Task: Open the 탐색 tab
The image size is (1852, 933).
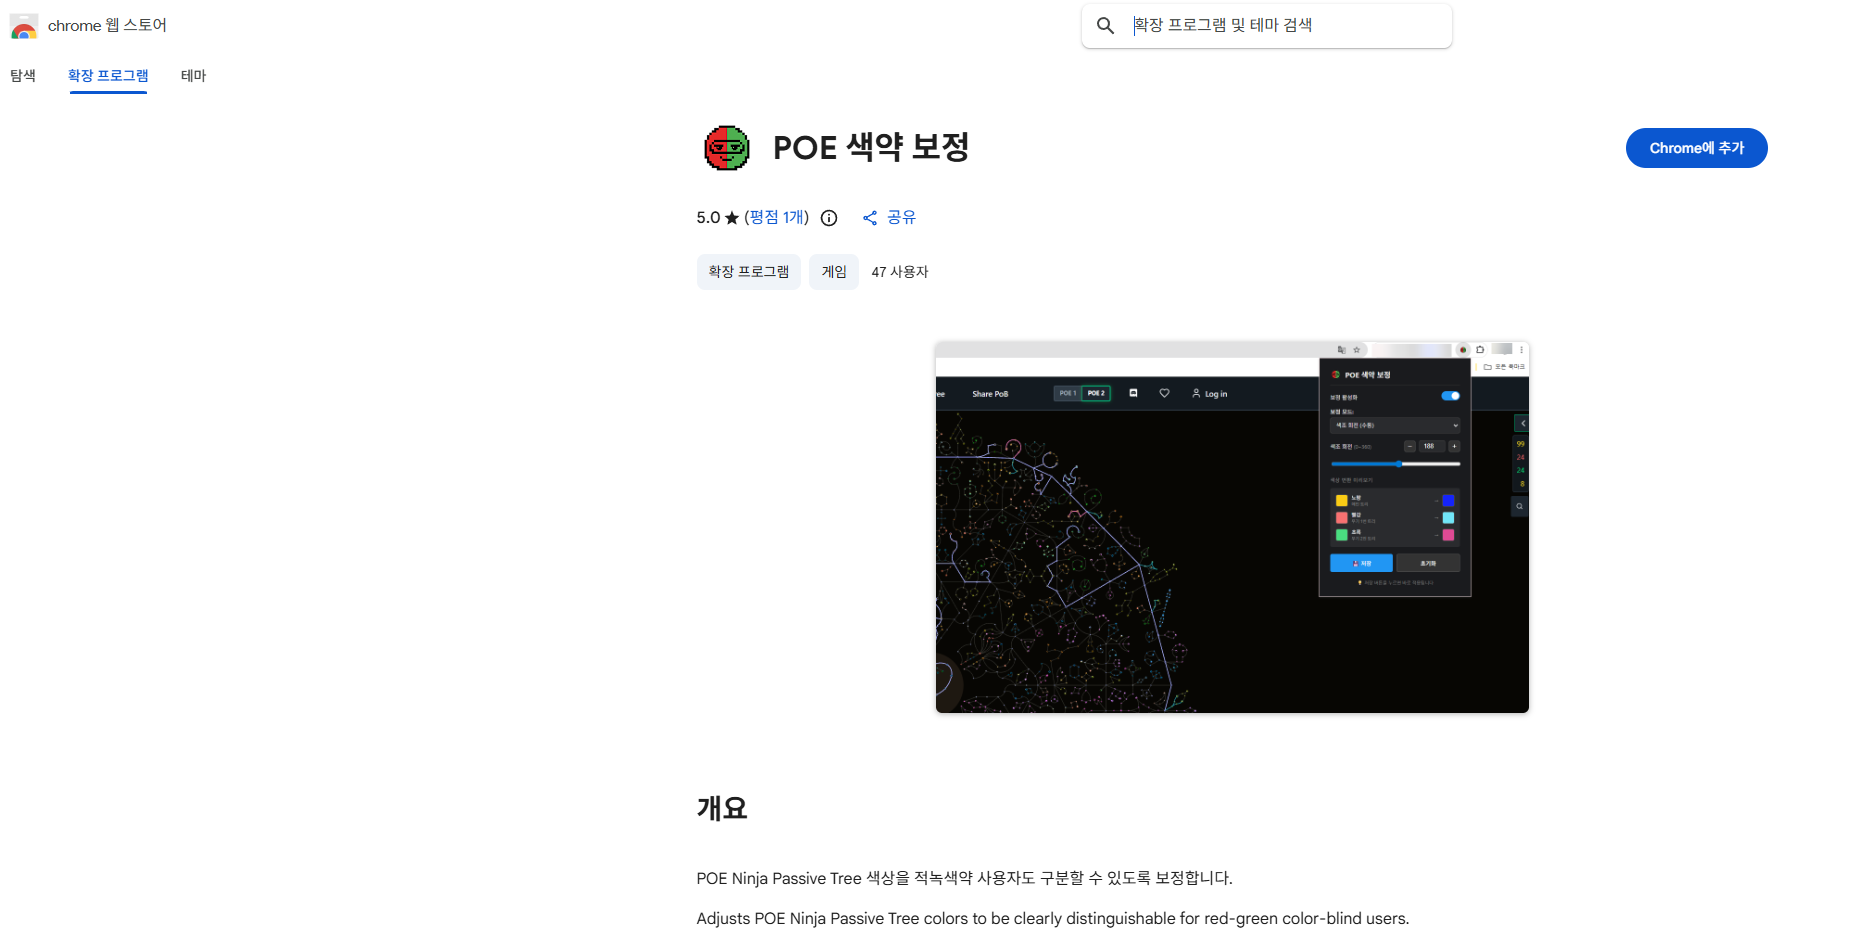Action: [23, 76]
